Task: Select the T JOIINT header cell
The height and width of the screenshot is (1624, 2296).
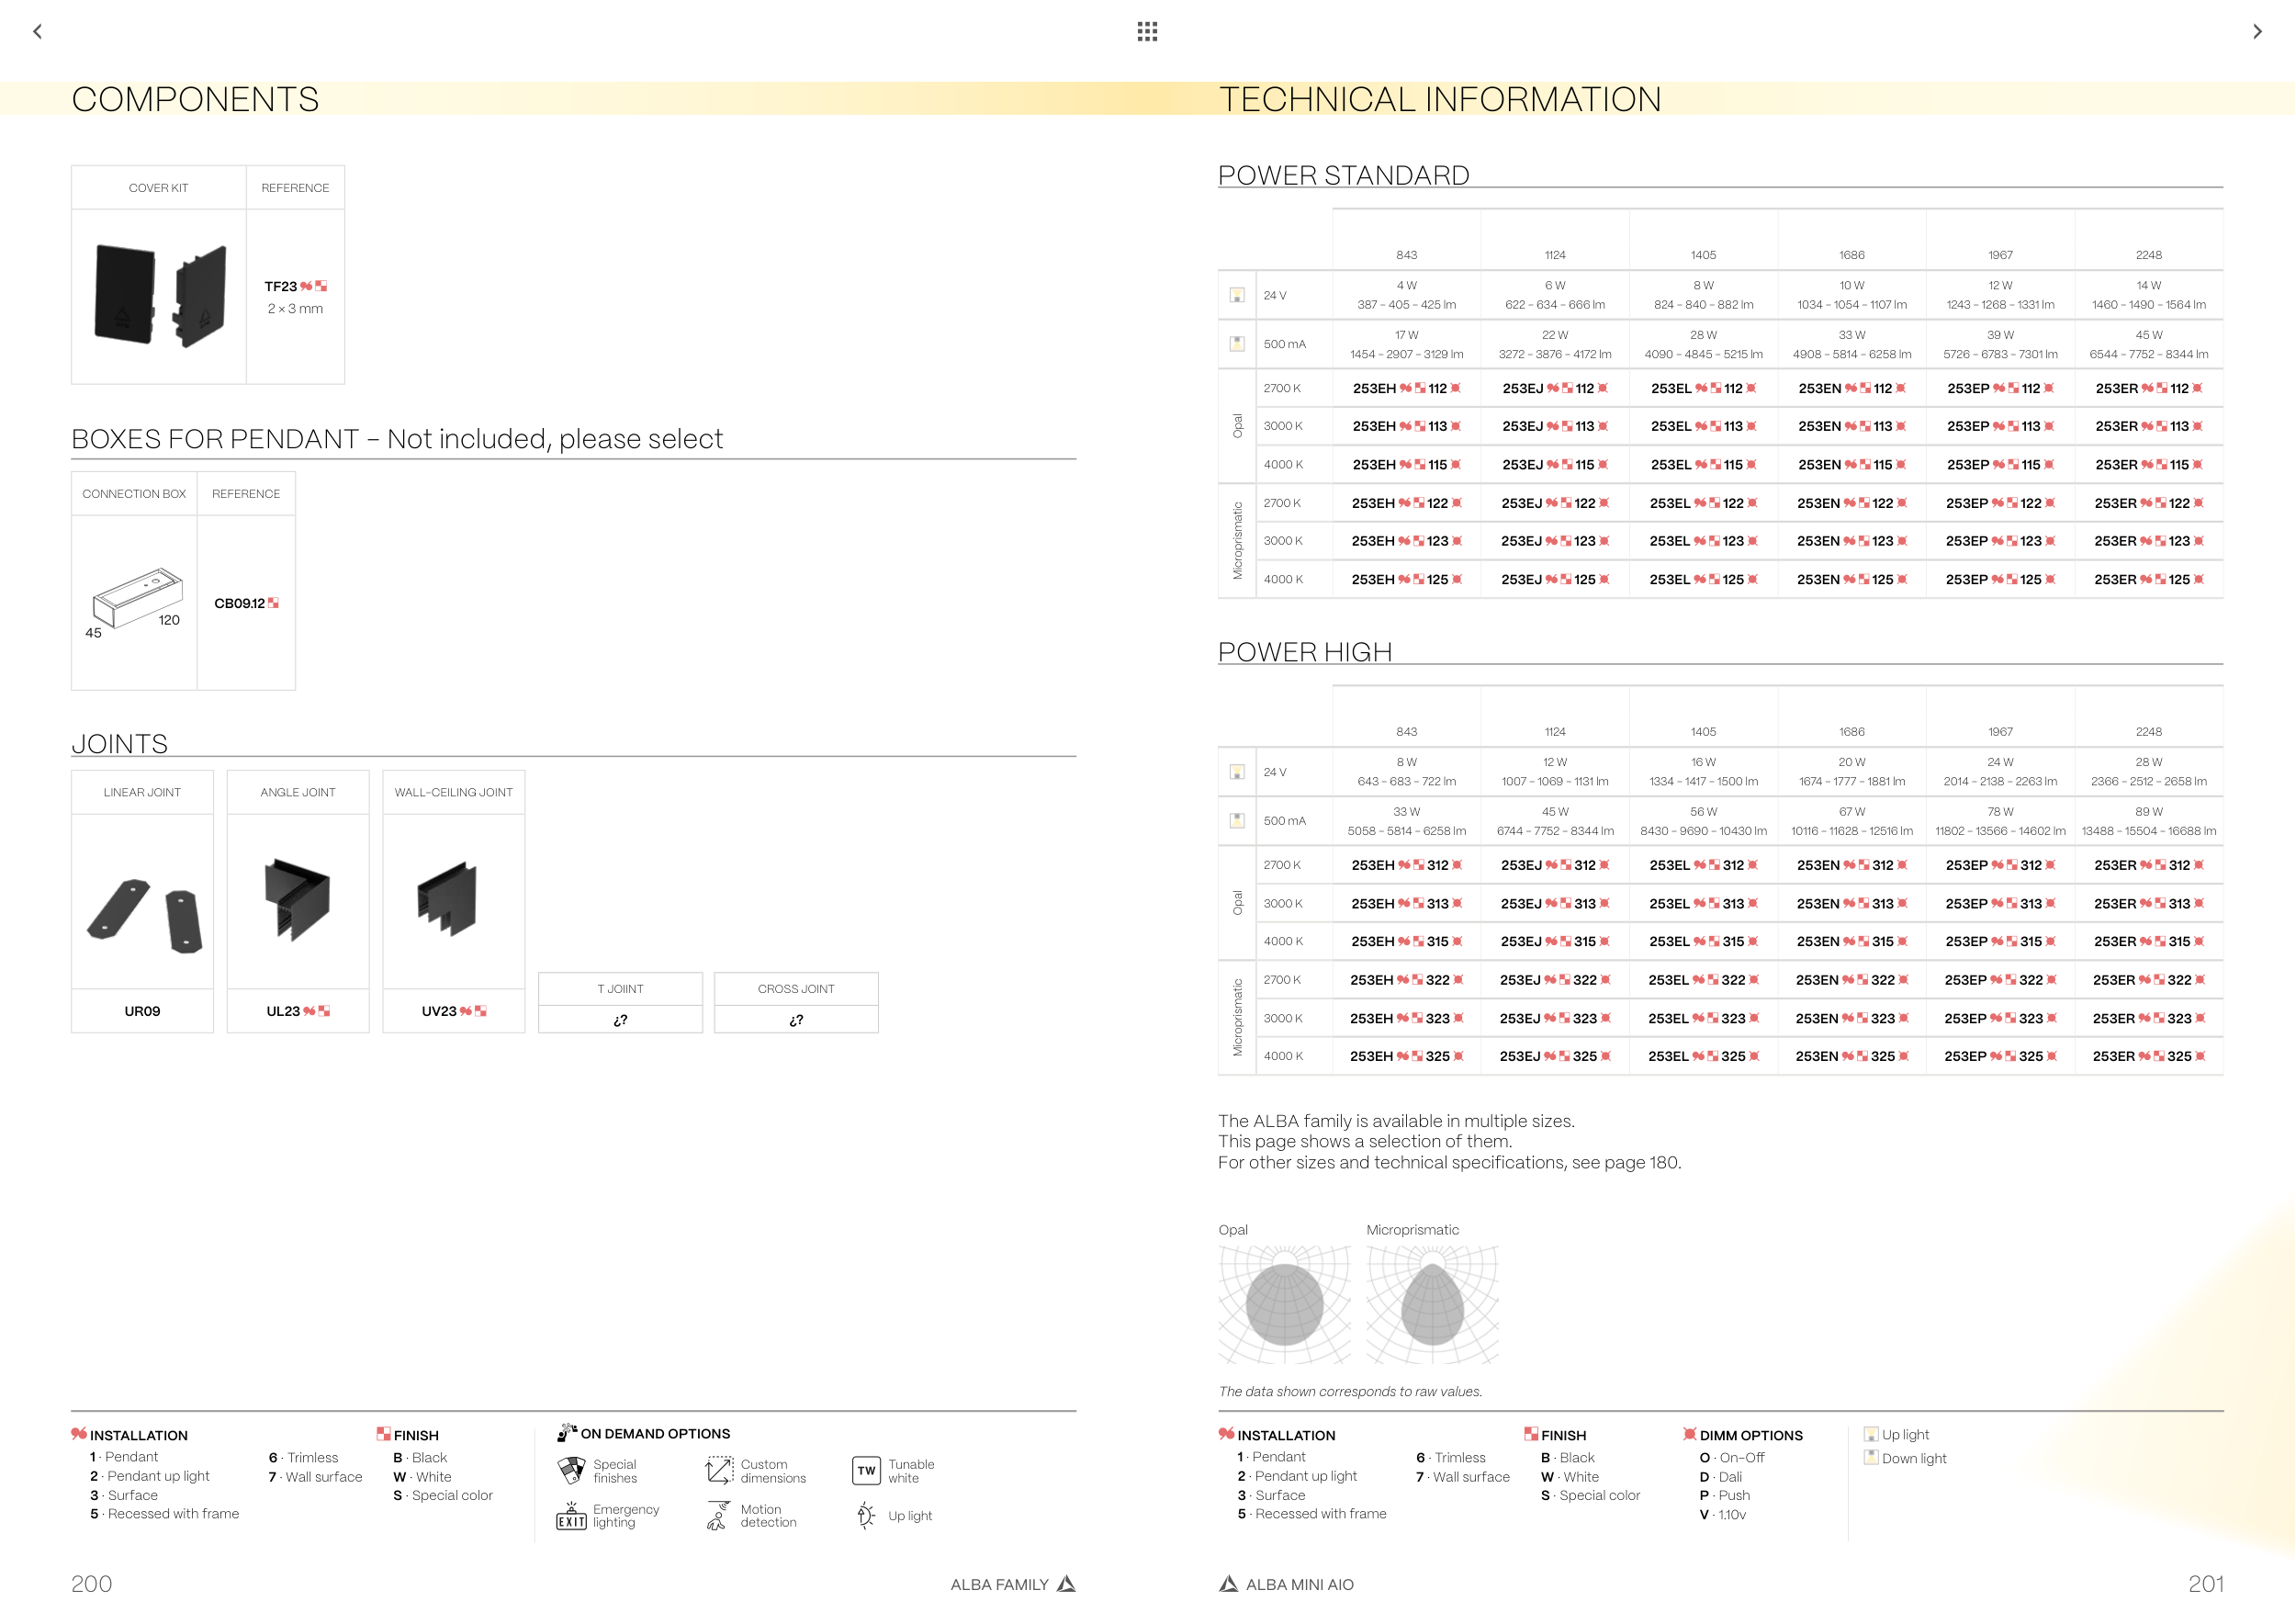Action: (620, 989)
